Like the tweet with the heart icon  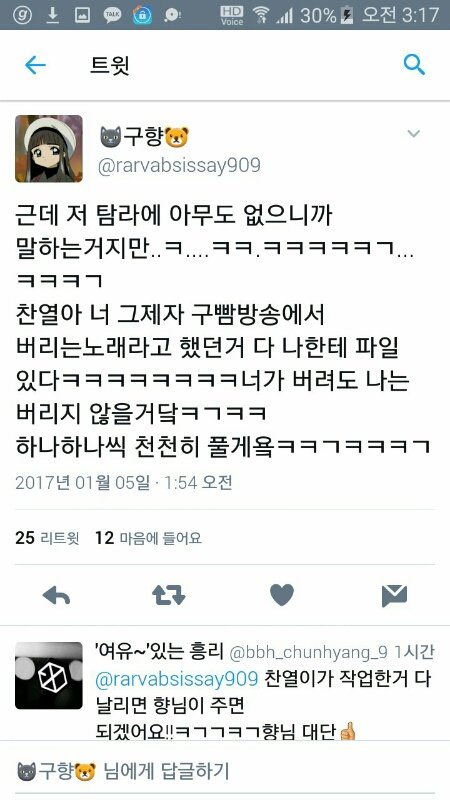[282, 595]
